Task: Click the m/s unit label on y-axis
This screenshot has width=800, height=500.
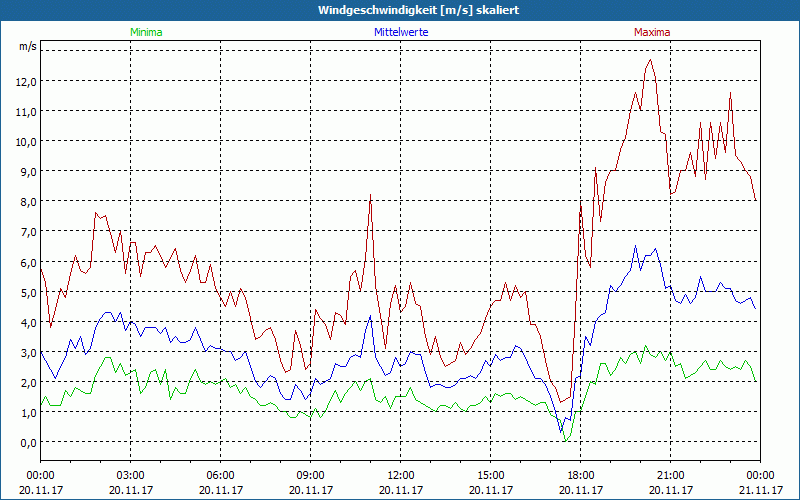Action: [27, 47]
